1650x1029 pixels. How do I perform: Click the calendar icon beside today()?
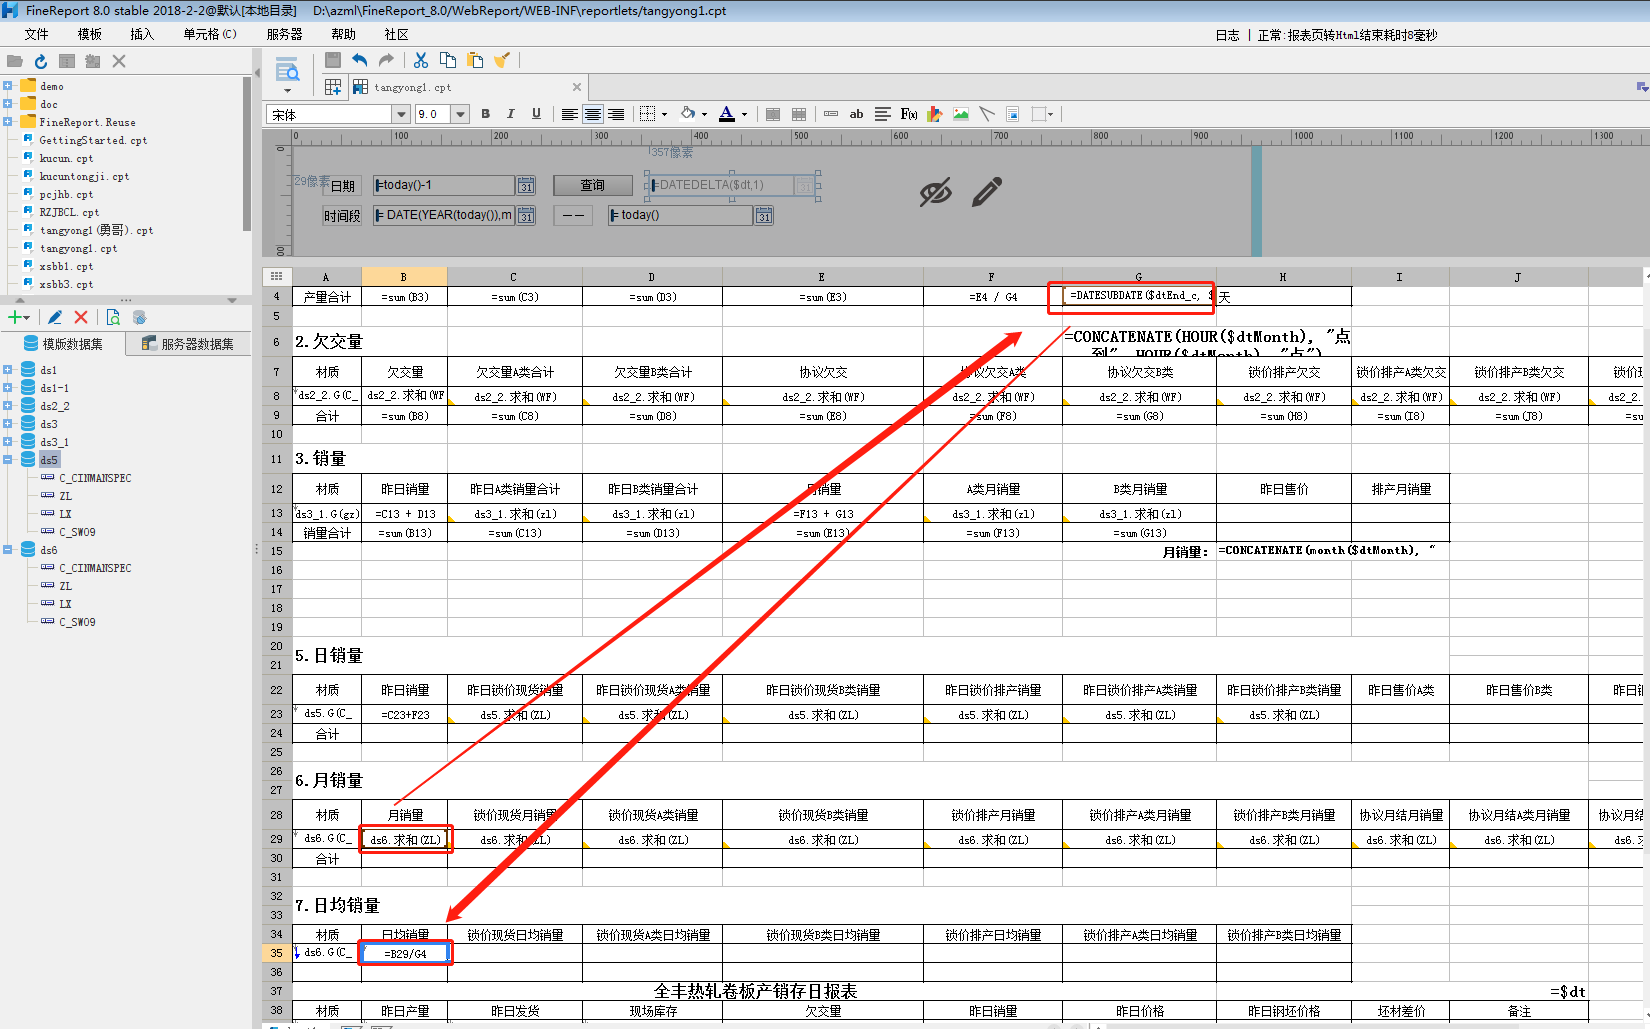[x=764, y=216]
